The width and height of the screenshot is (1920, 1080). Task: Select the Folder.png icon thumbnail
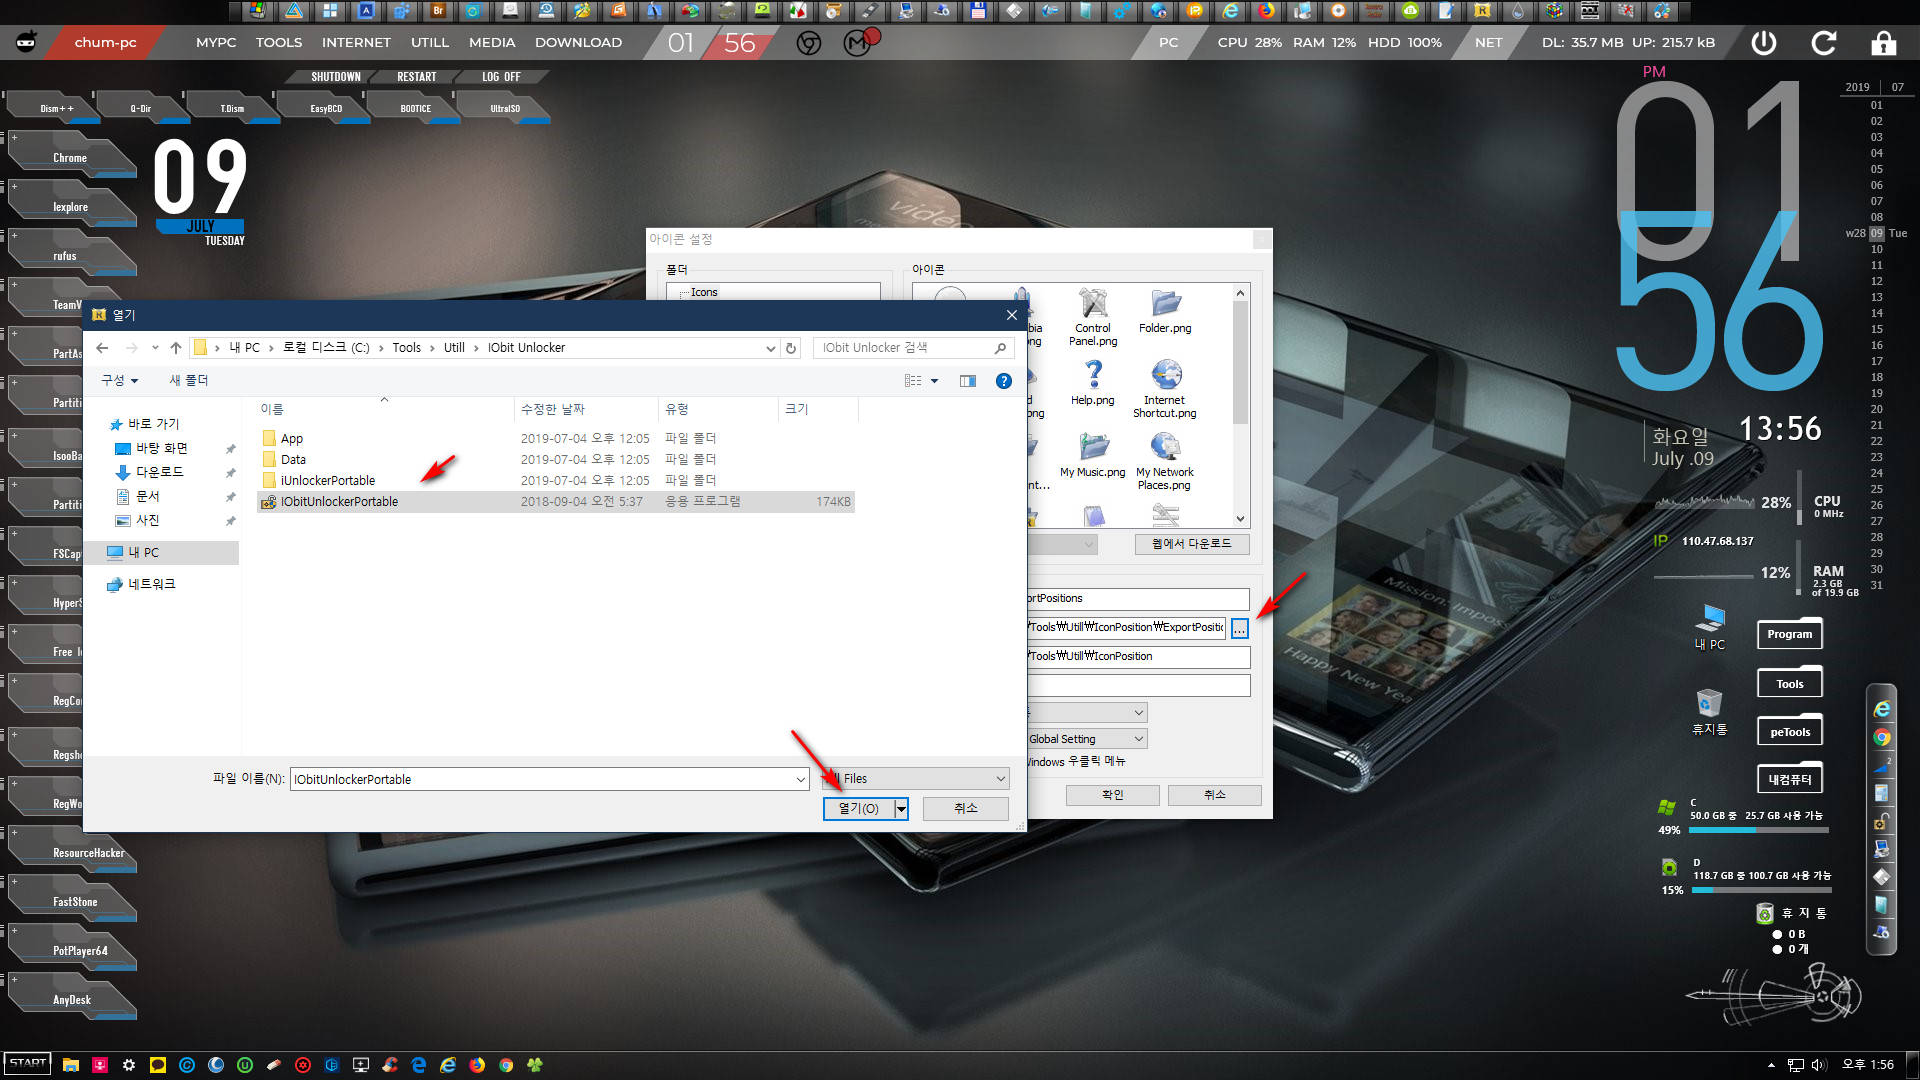pos(1165,311)
